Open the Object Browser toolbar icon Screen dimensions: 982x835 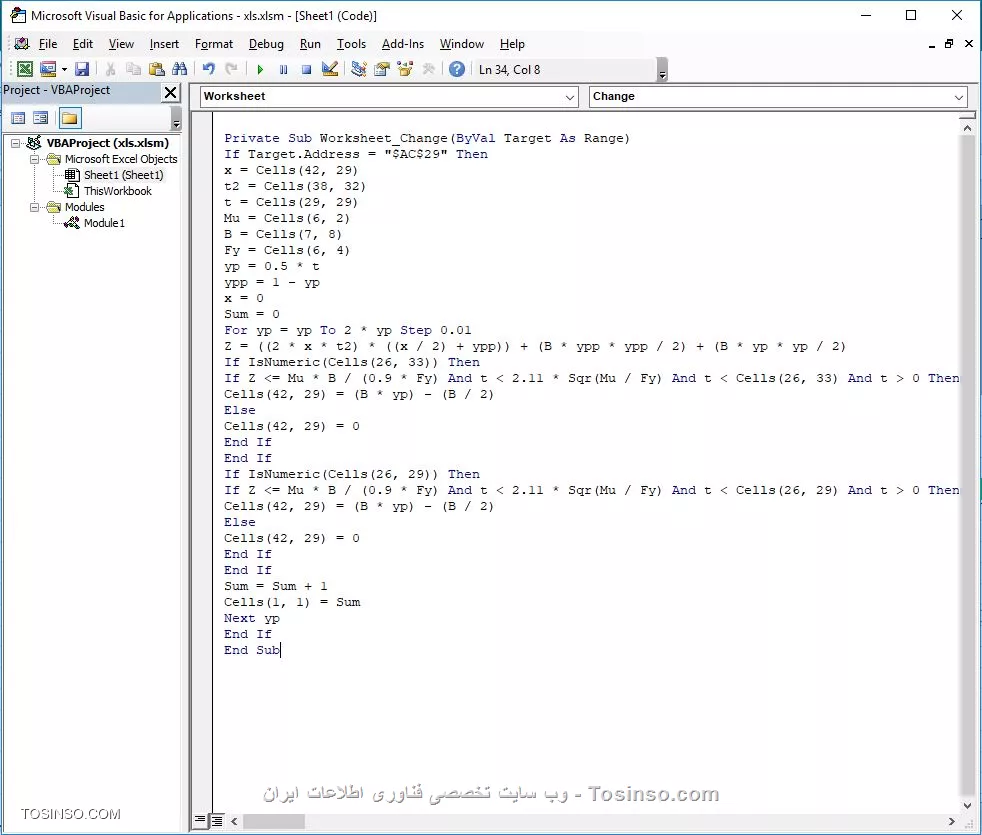(405, 69)
